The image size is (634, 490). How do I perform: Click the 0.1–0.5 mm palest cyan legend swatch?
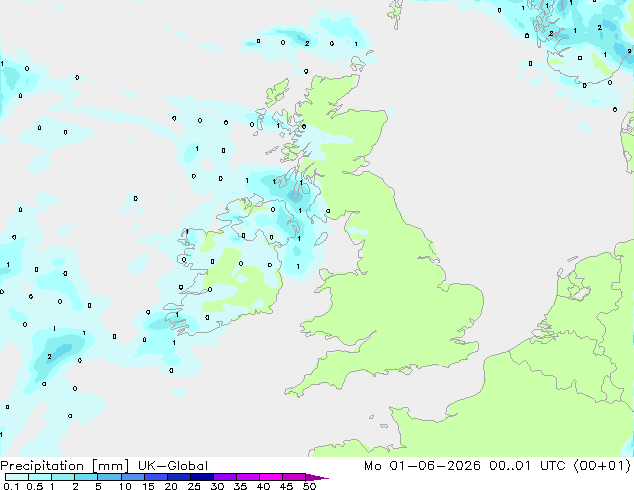[x=17, y=477]
